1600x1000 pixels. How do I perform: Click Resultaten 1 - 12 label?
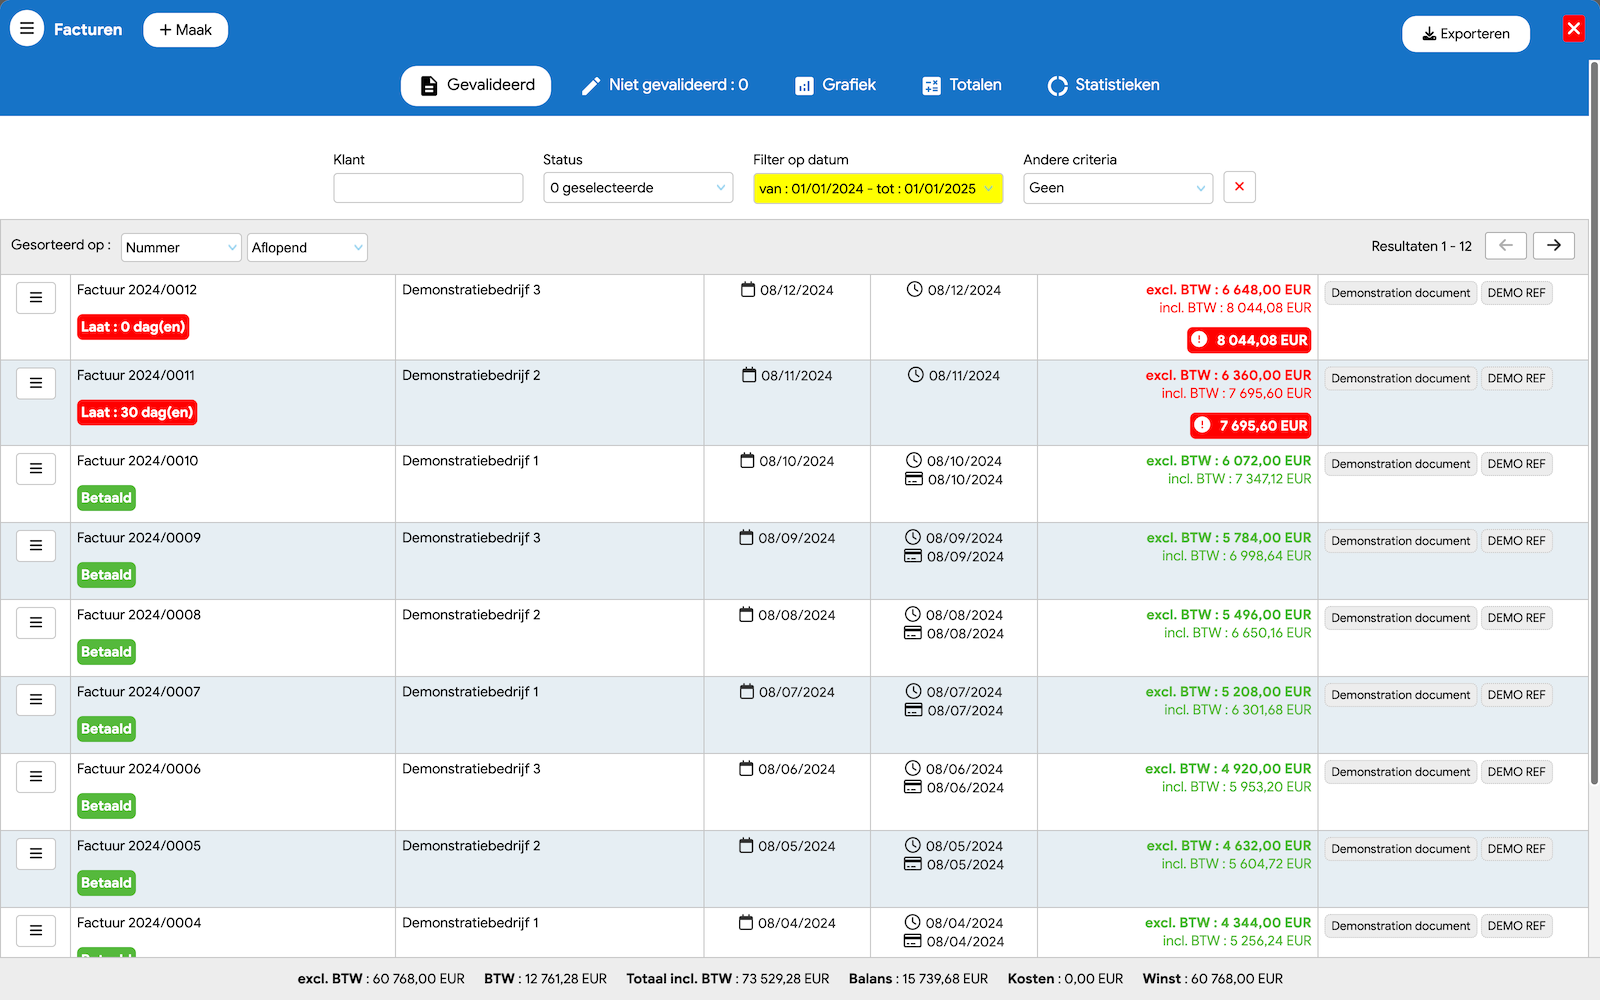[x=1421, y=246]
